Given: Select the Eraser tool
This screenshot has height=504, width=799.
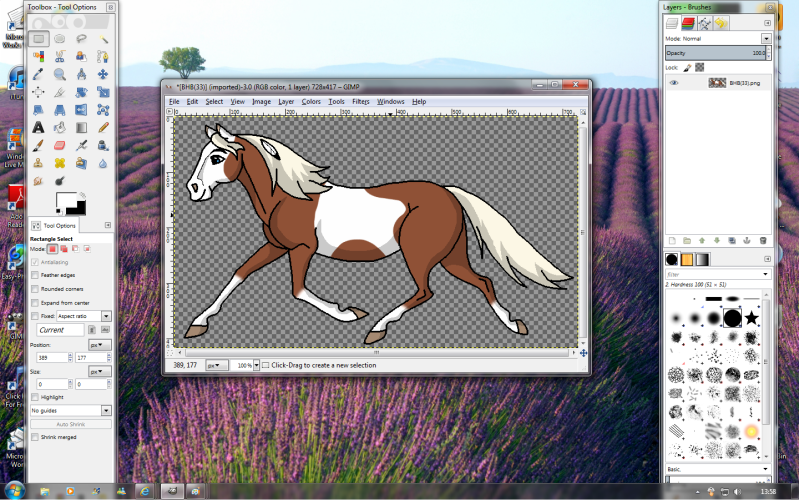Looking at the screenshot, I should pyautogui.click(x=60, y=146).
